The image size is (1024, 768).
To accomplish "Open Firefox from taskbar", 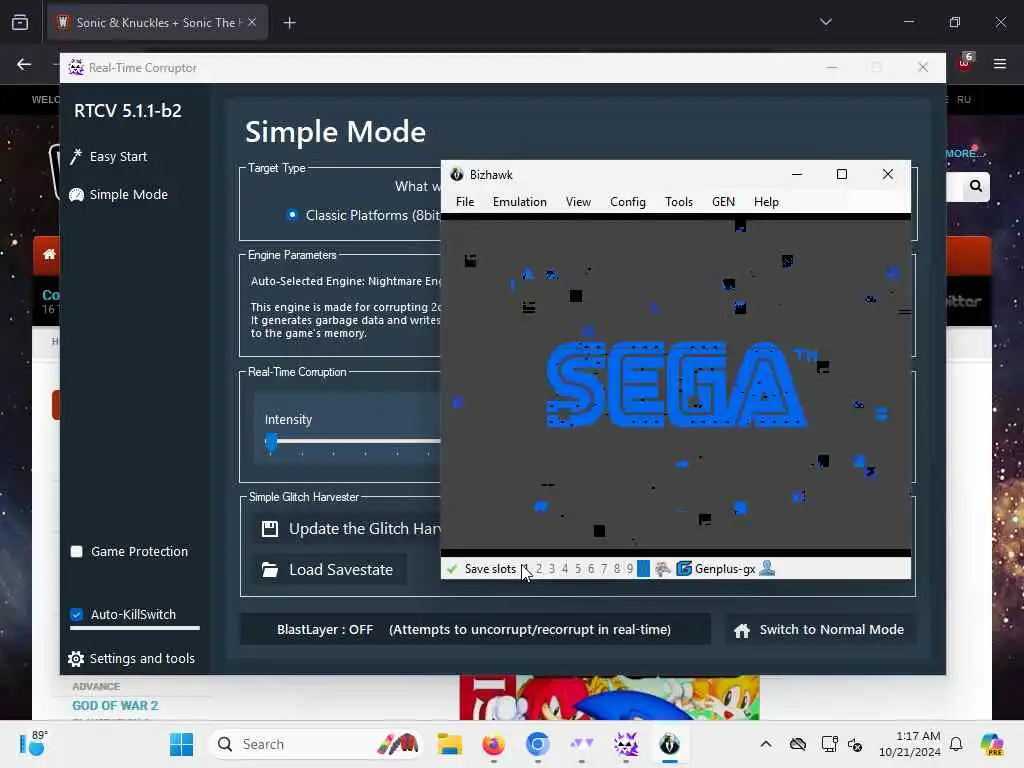I will click(x=494, y=744).
